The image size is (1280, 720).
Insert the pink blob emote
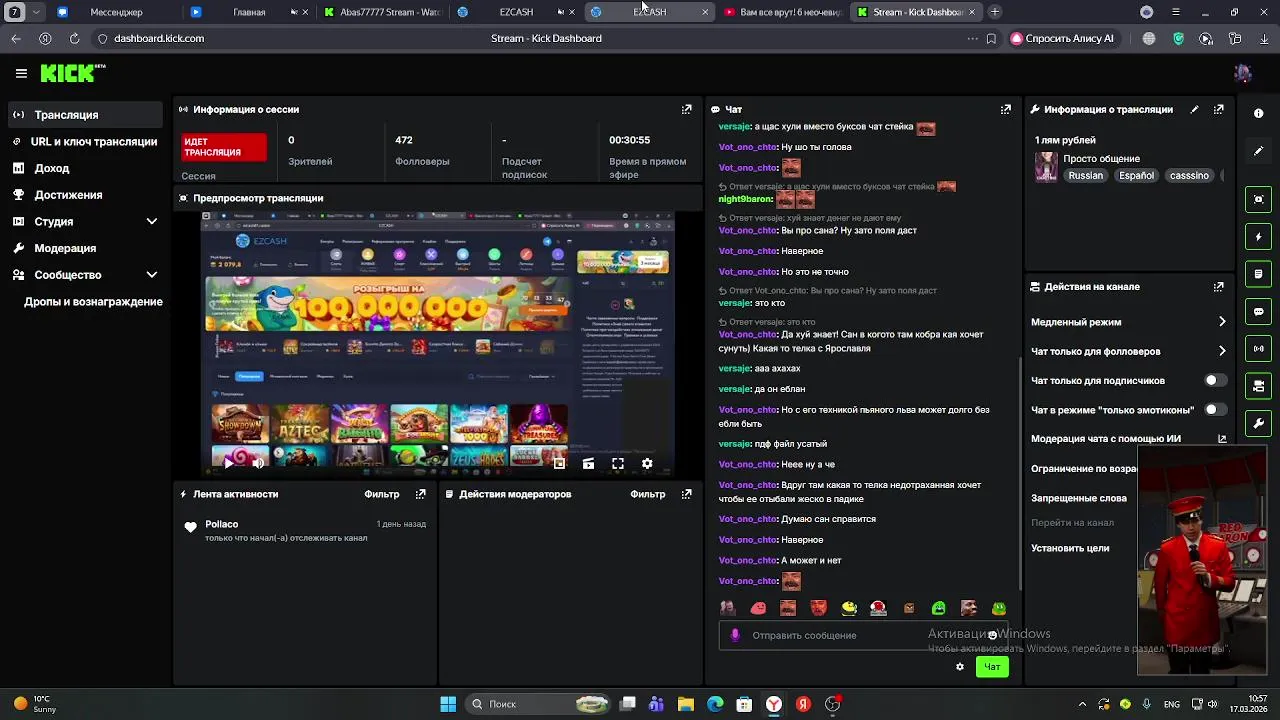[x=758, y=608]
